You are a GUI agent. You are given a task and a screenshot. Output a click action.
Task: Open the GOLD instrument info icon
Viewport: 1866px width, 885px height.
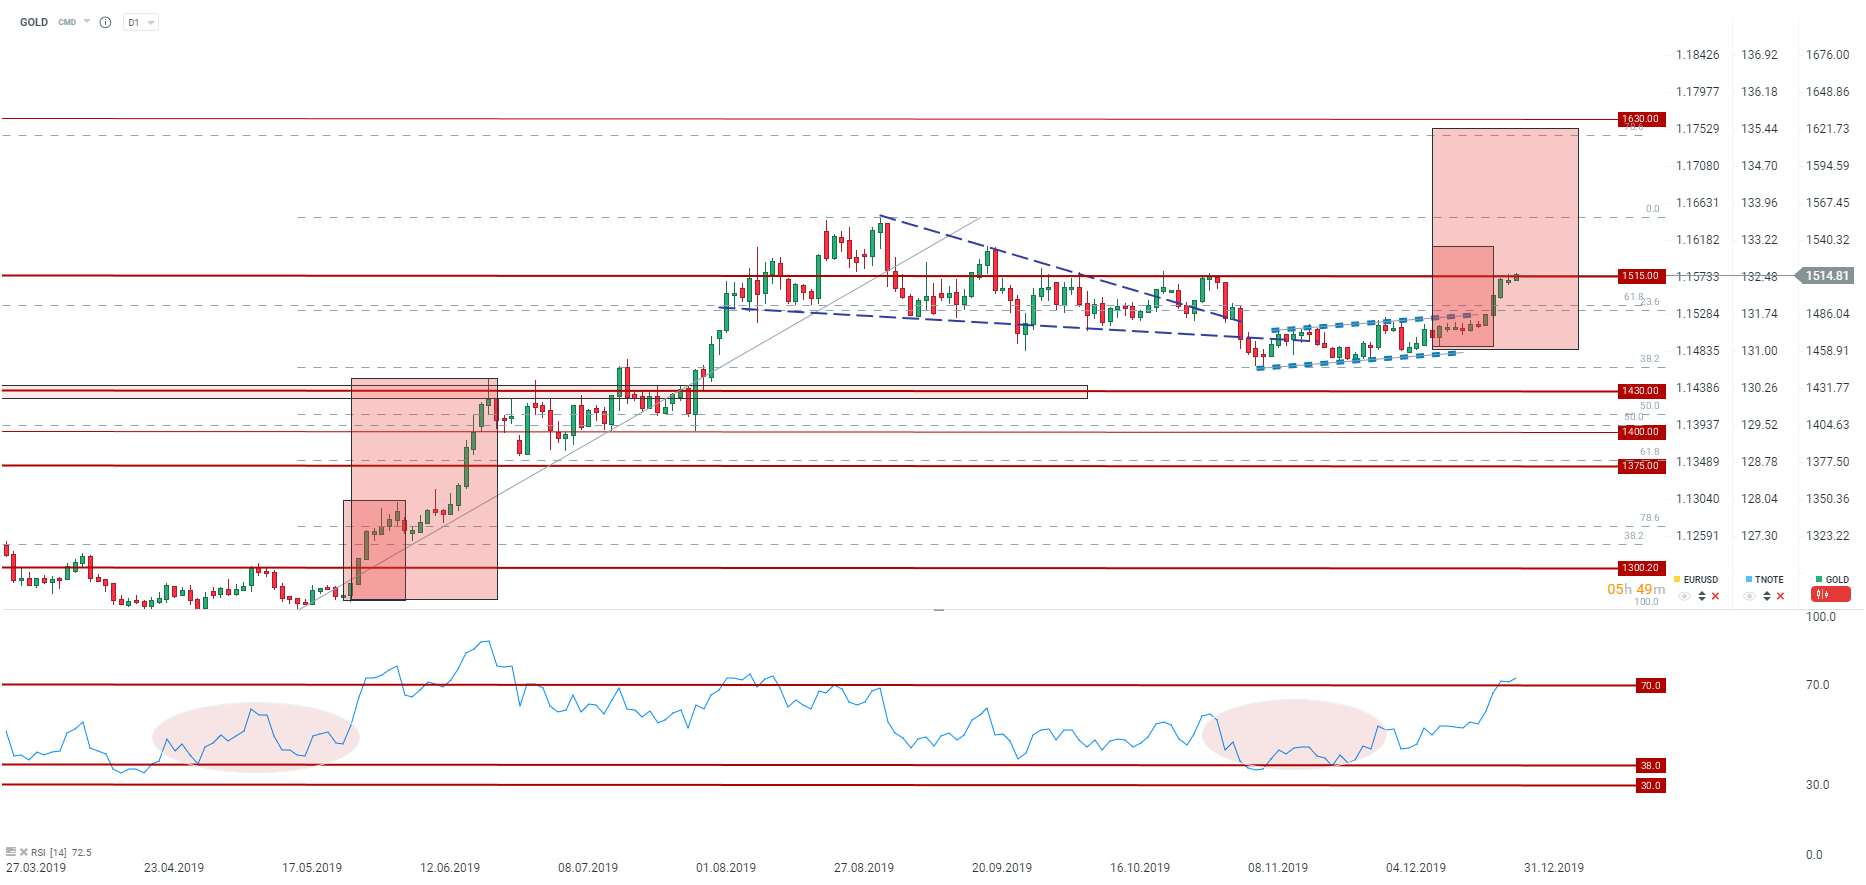[x=105, y=22]
